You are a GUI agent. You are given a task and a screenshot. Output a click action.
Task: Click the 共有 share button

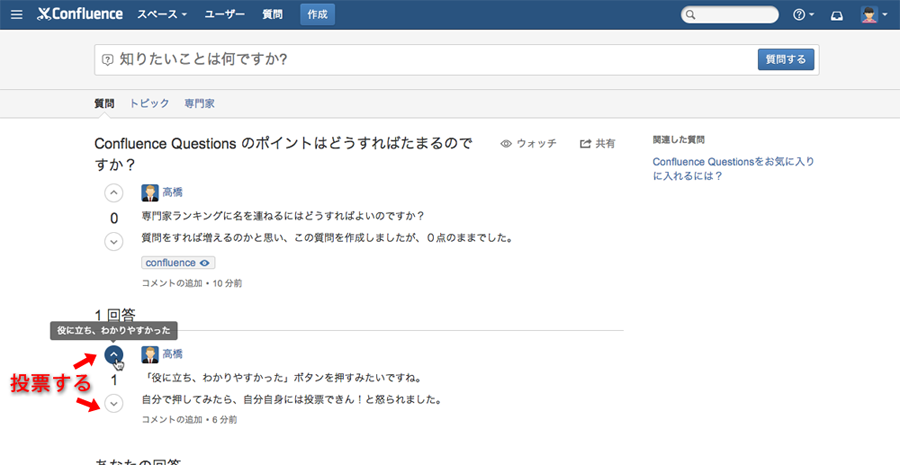[598, 144]
